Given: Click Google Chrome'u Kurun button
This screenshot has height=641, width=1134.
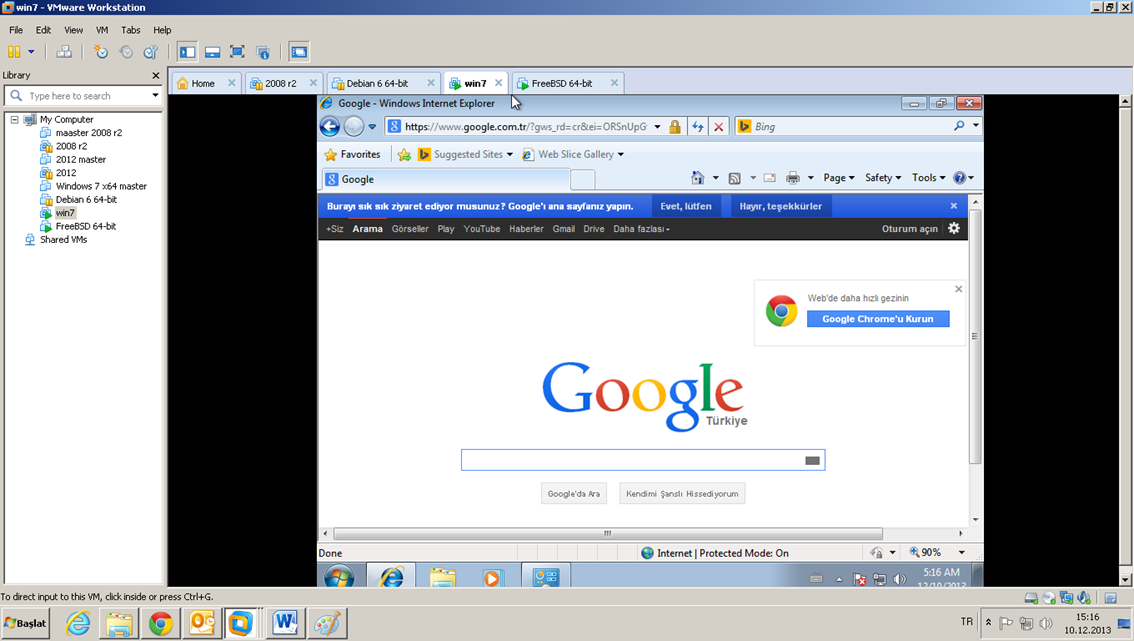Looking at the screenshot, I should coord(878,319).
